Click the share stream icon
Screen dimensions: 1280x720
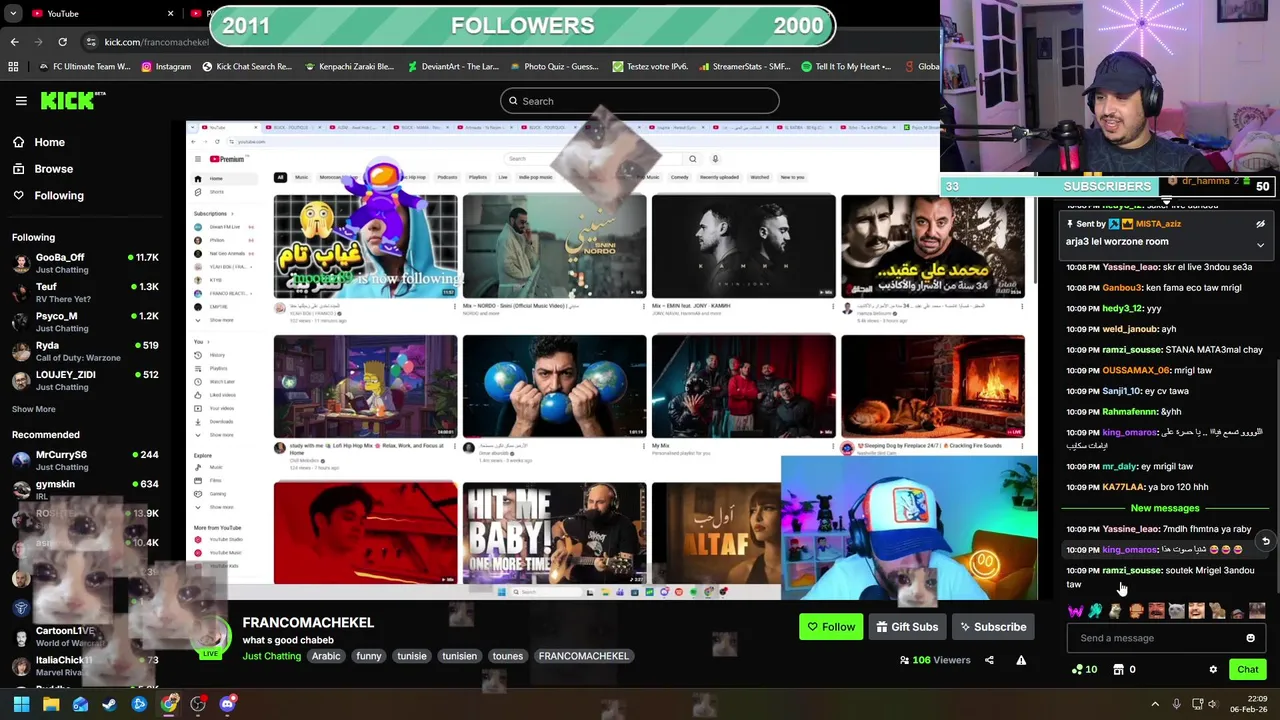(989, 660)
